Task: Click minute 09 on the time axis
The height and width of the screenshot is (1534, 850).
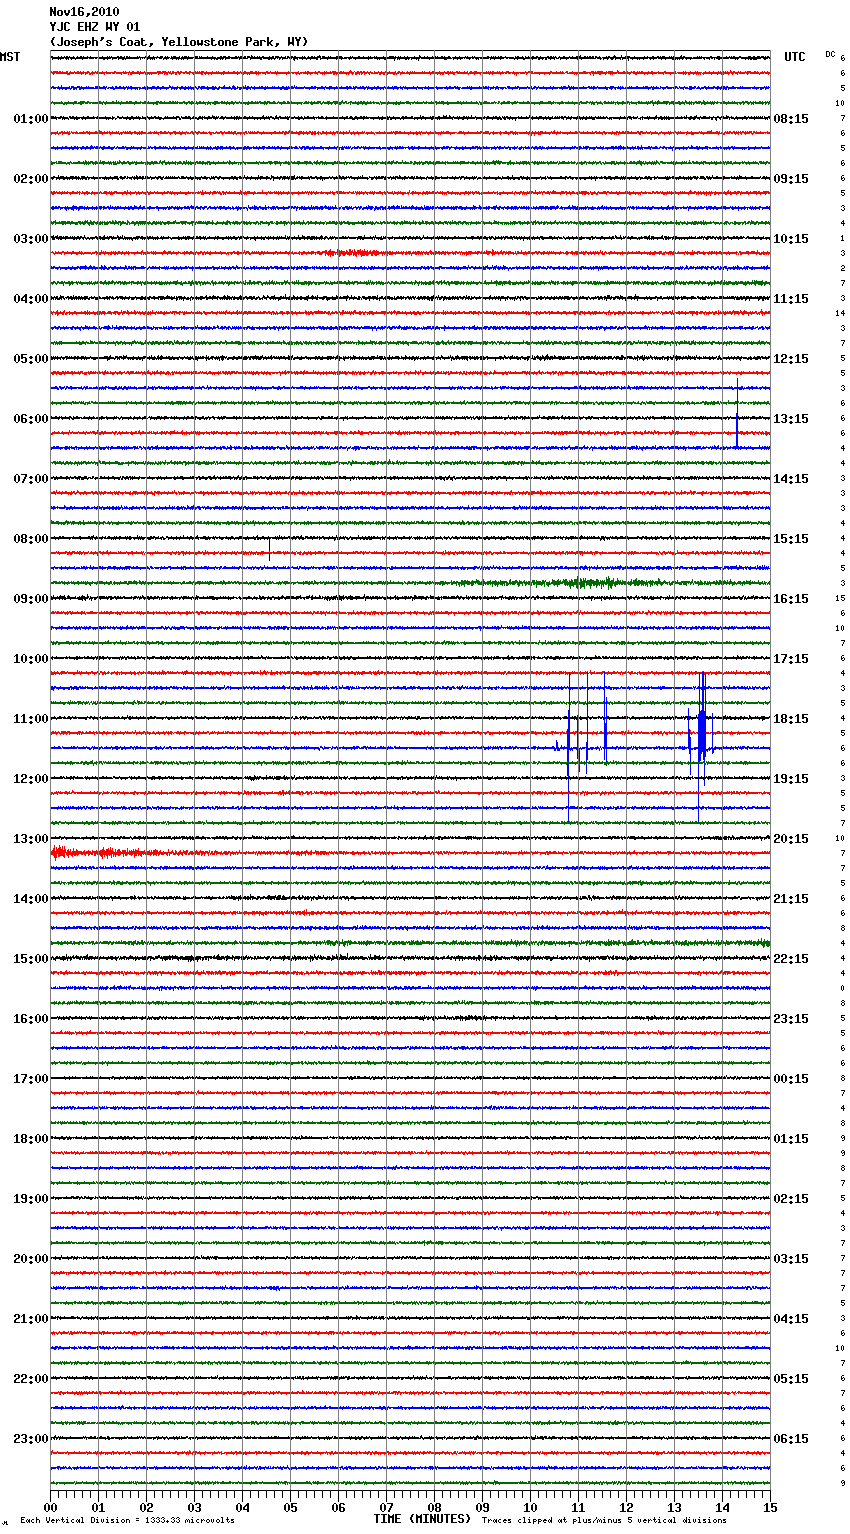Action: click(482, 1507)
